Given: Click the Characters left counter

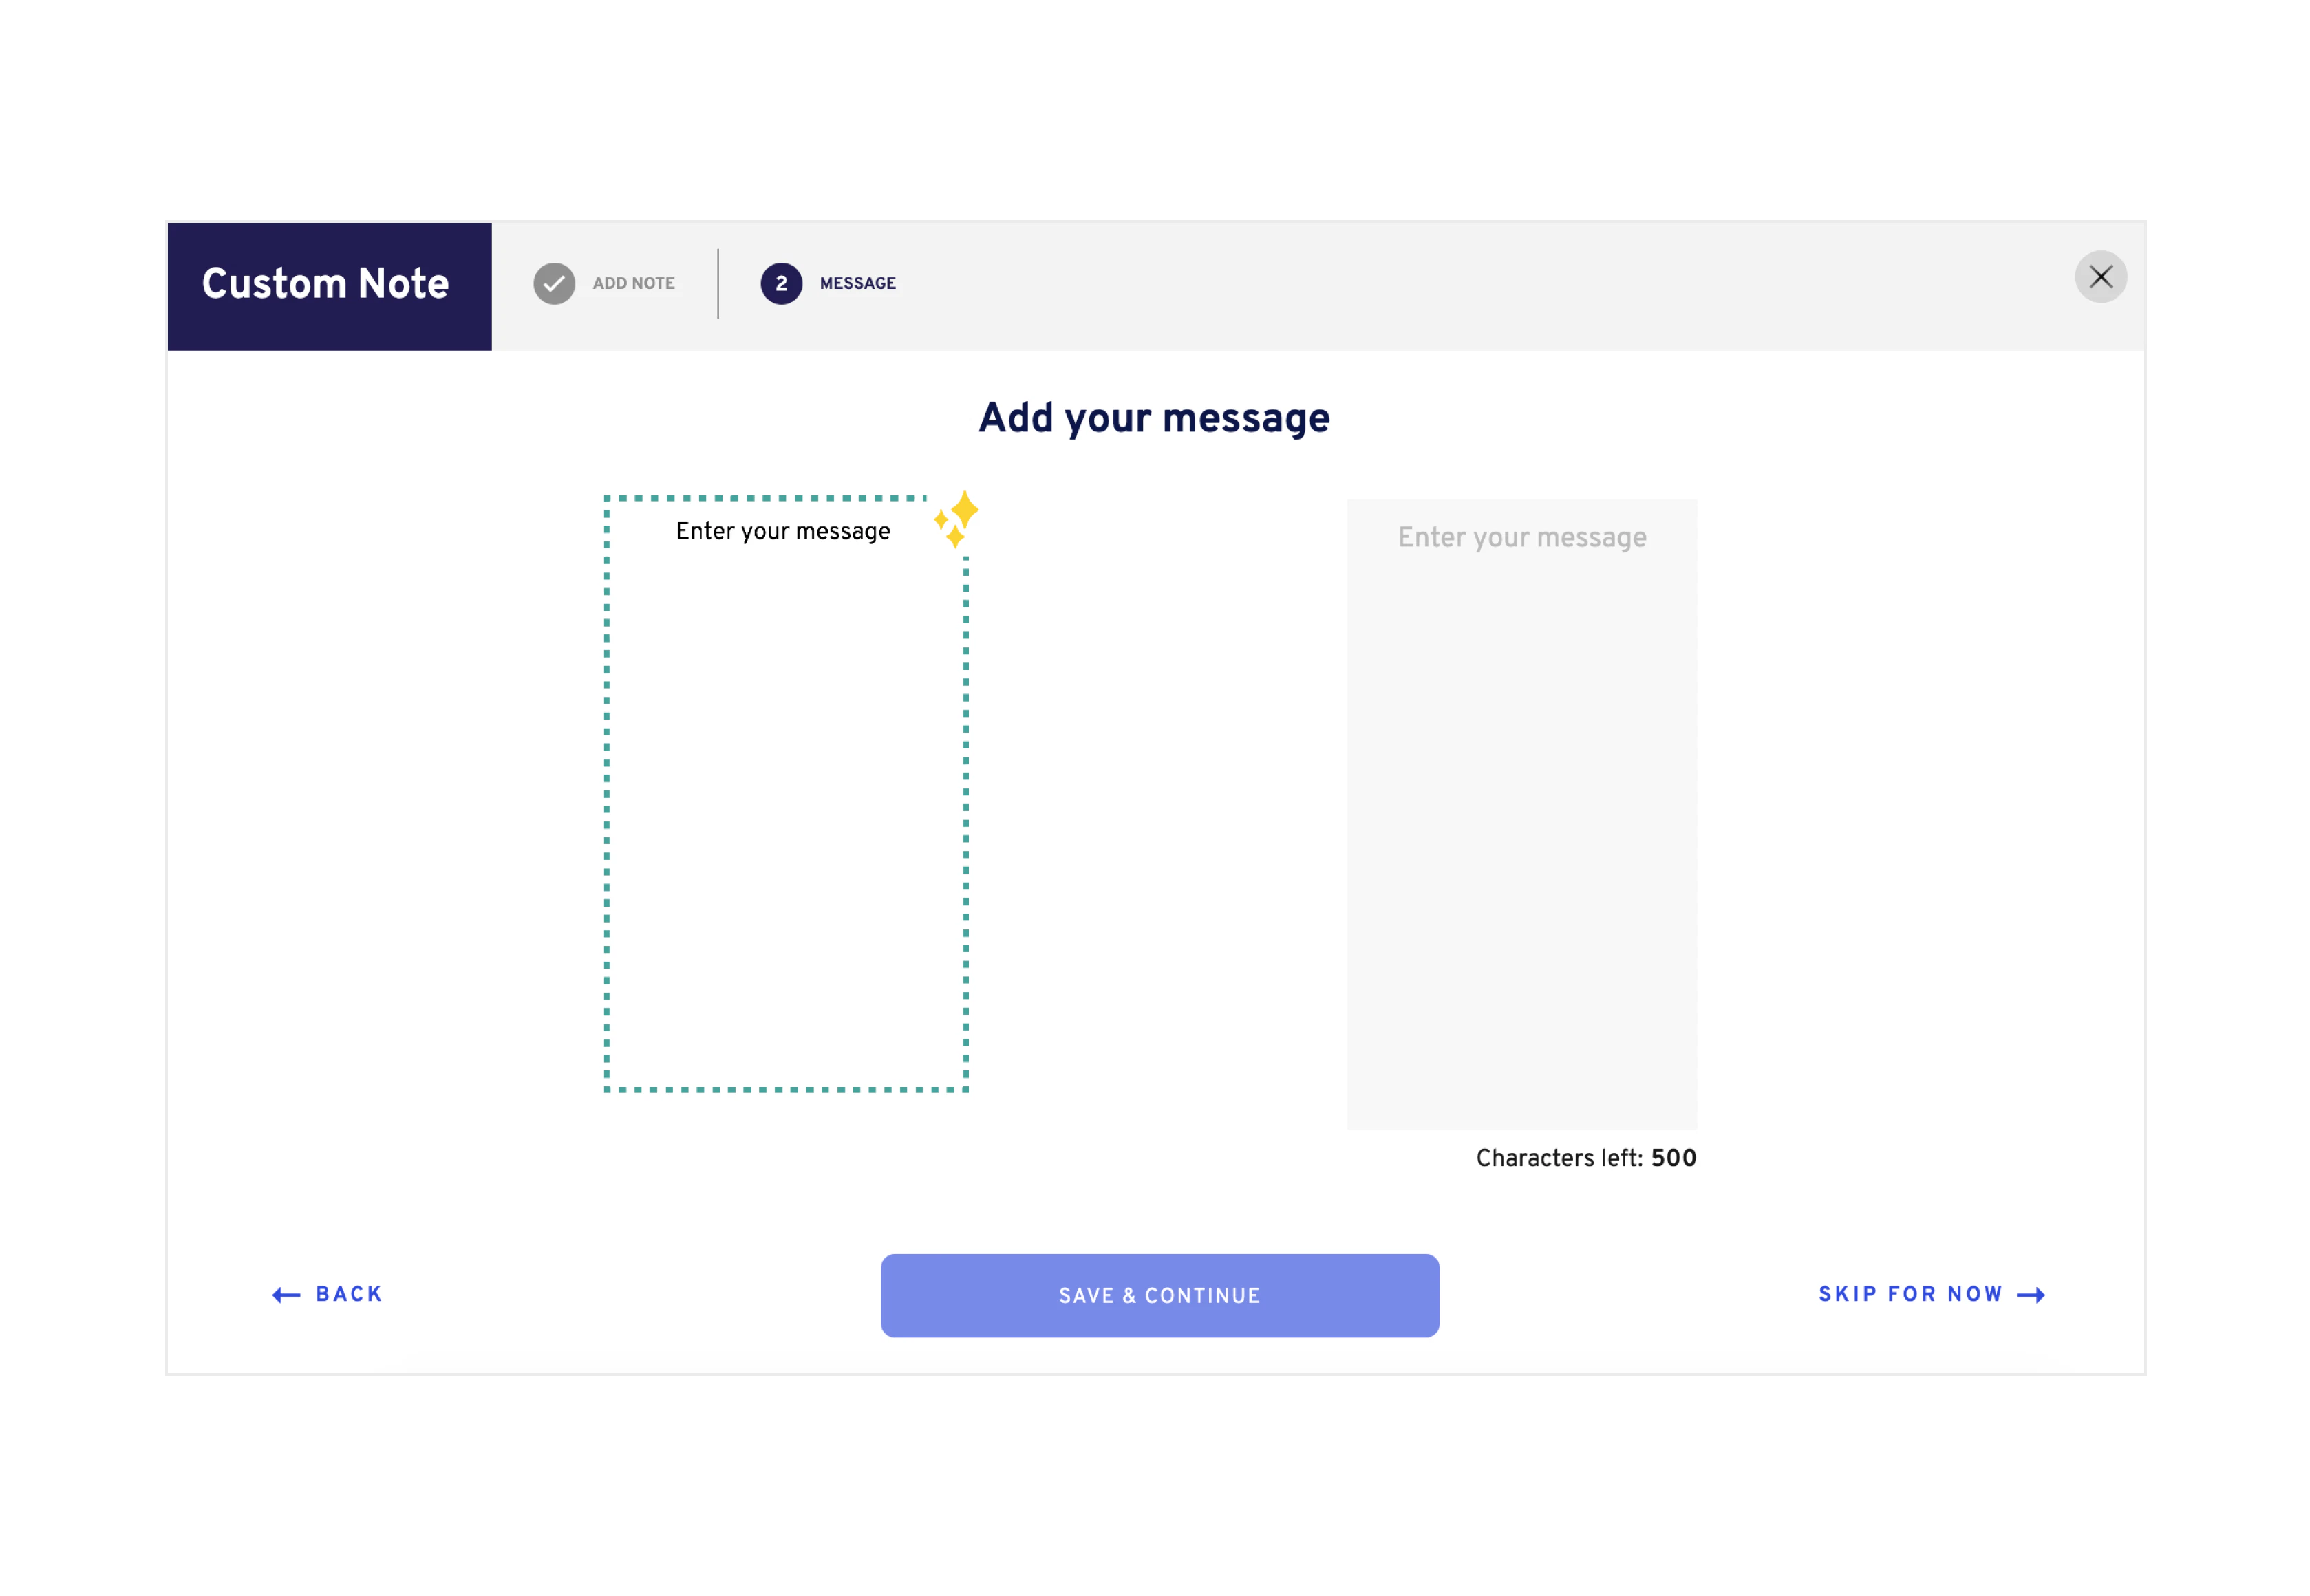Looking at the screenshot, I should click(1585, 1158).
